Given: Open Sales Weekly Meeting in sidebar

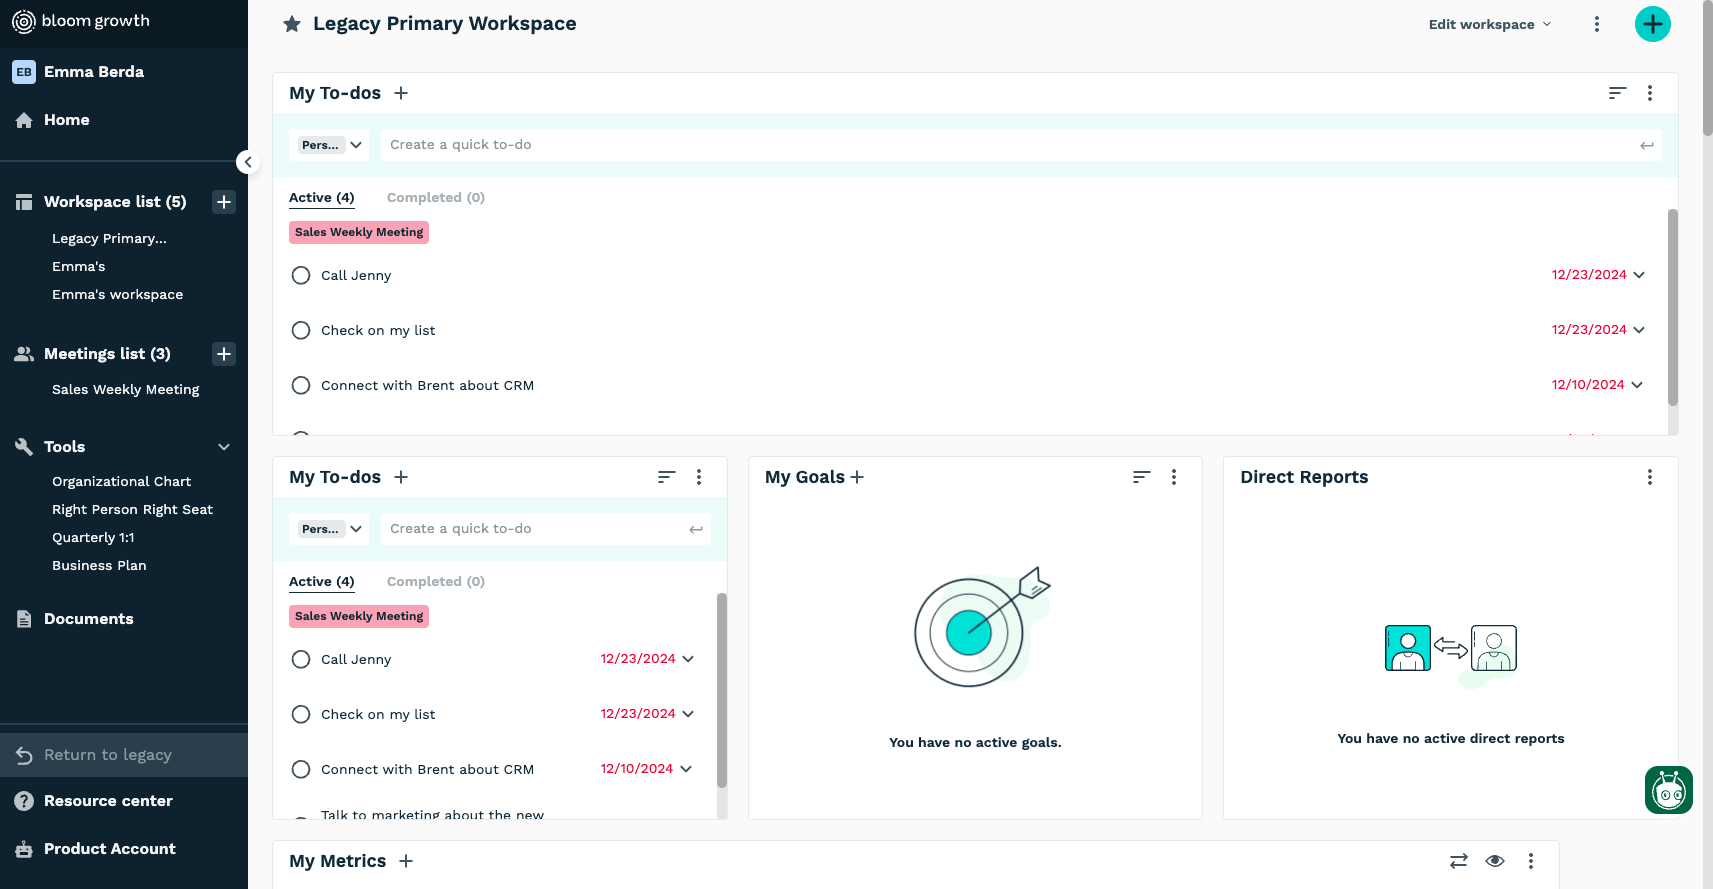Looking at the screenshot, I should (125, 389).
